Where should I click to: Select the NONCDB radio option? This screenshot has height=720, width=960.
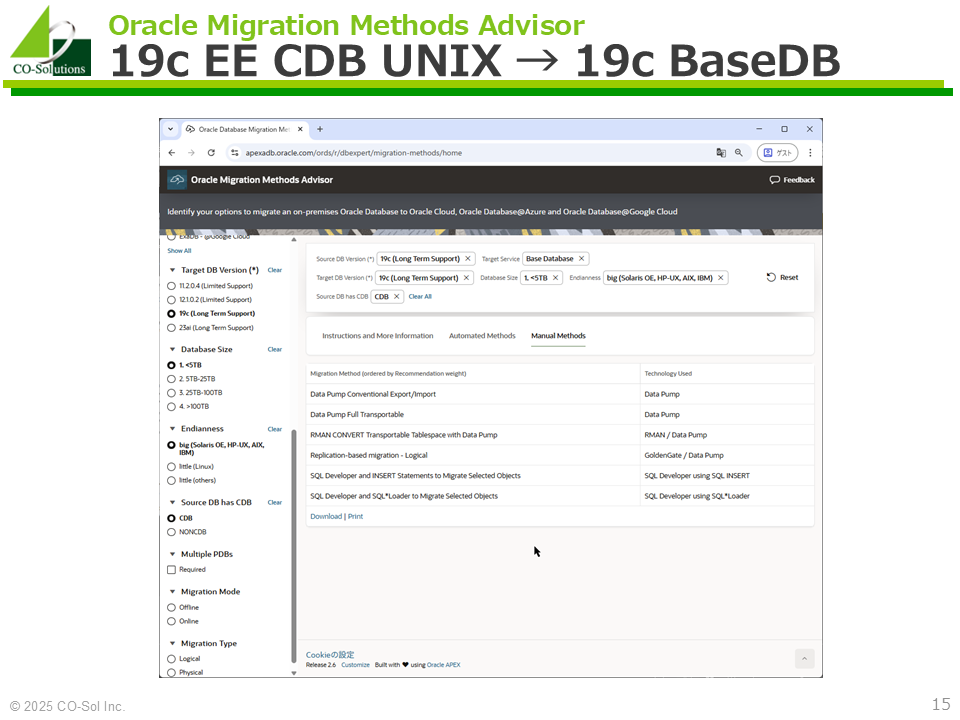pyautogui.click(x=171, y=533)
